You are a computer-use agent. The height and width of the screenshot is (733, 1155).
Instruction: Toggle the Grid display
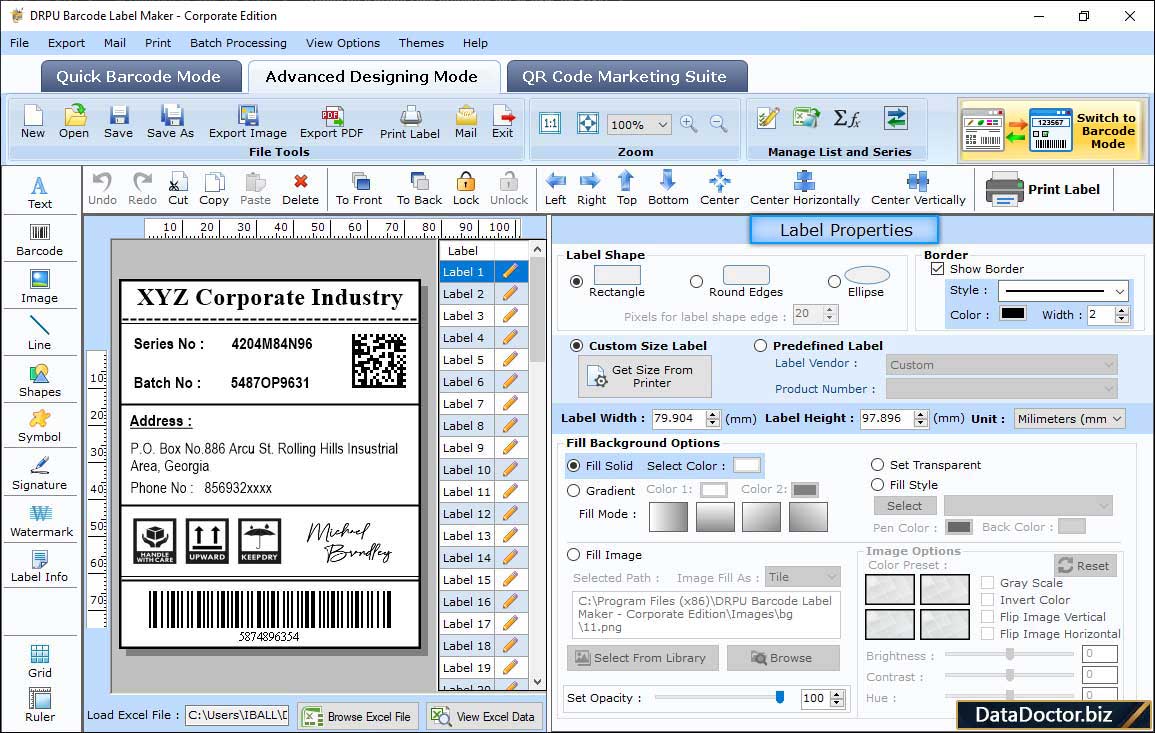coord(40,661)
